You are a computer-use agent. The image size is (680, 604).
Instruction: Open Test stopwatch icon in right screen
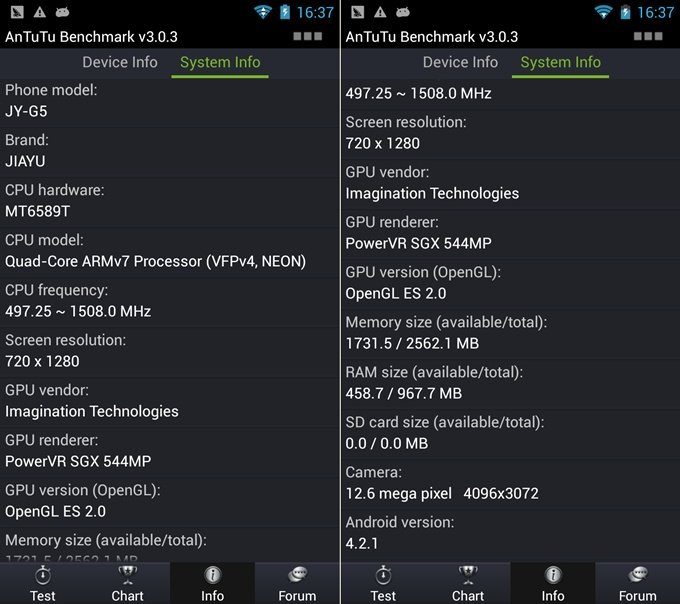coord(383,575)
